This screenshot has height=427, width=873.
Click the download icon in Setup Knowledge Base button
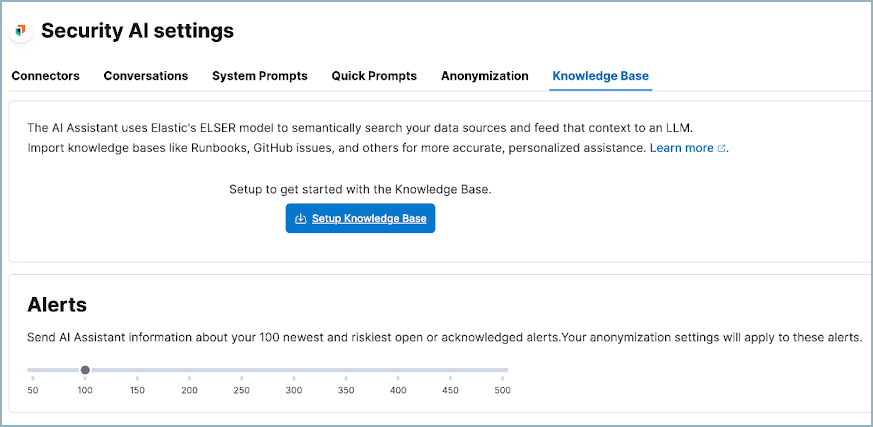coord(300,219)
